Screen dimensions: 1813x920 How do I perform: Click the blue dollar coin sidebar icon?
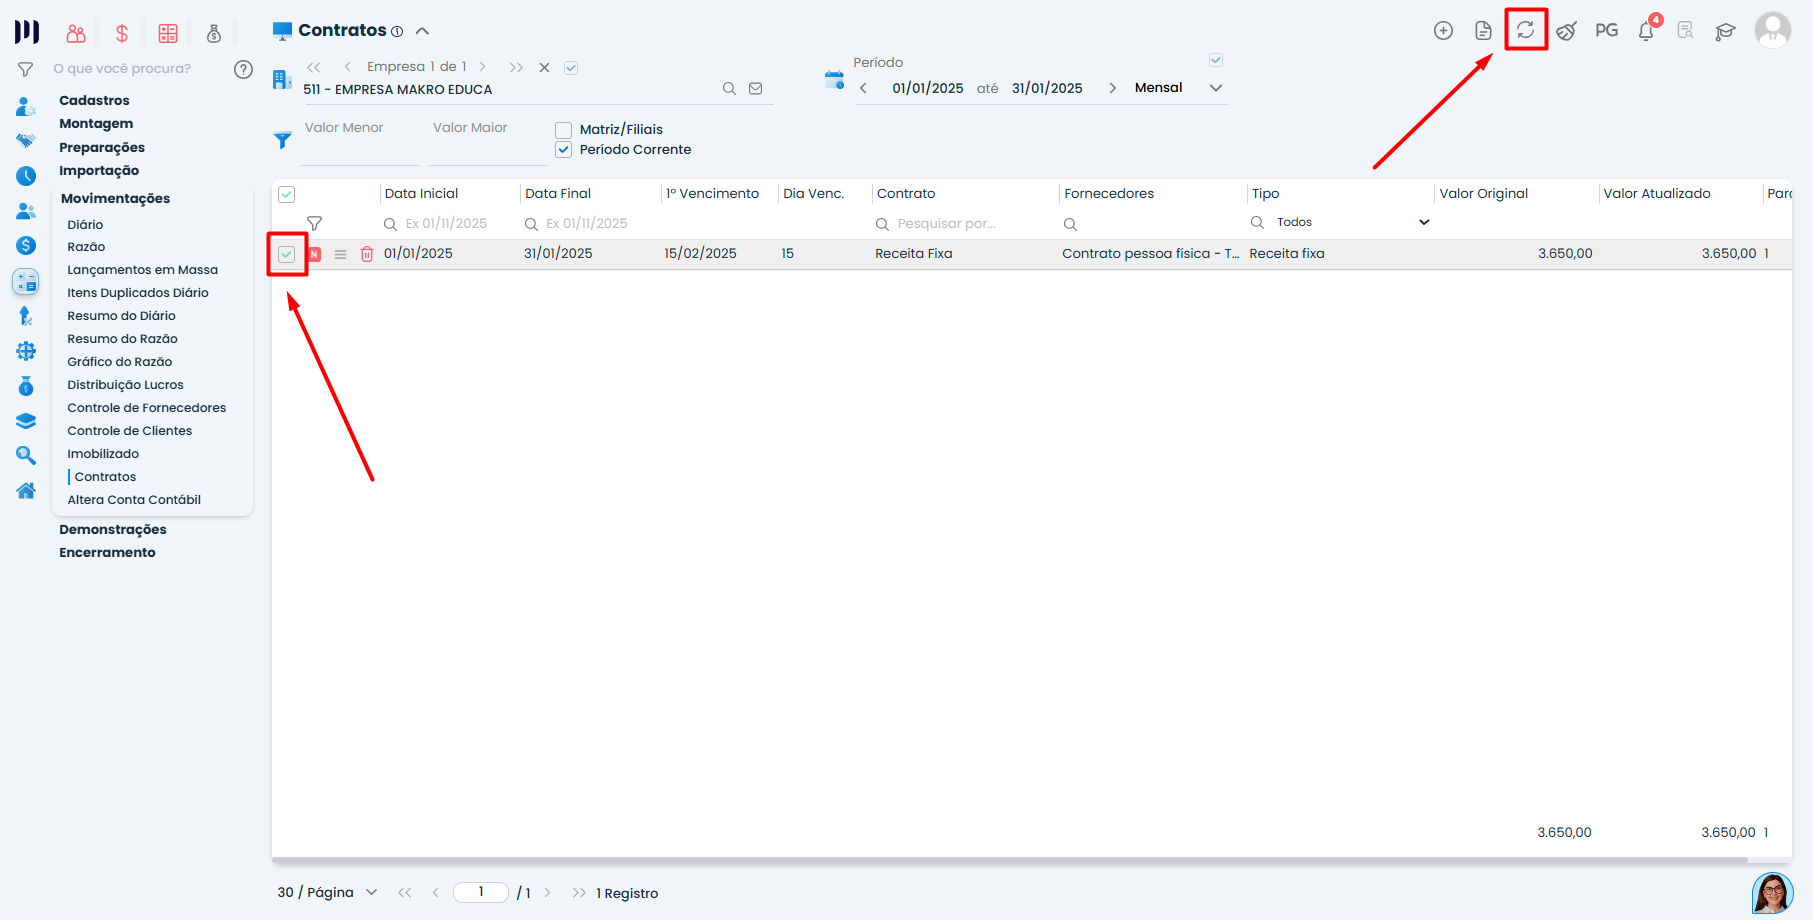pos(26,246)
